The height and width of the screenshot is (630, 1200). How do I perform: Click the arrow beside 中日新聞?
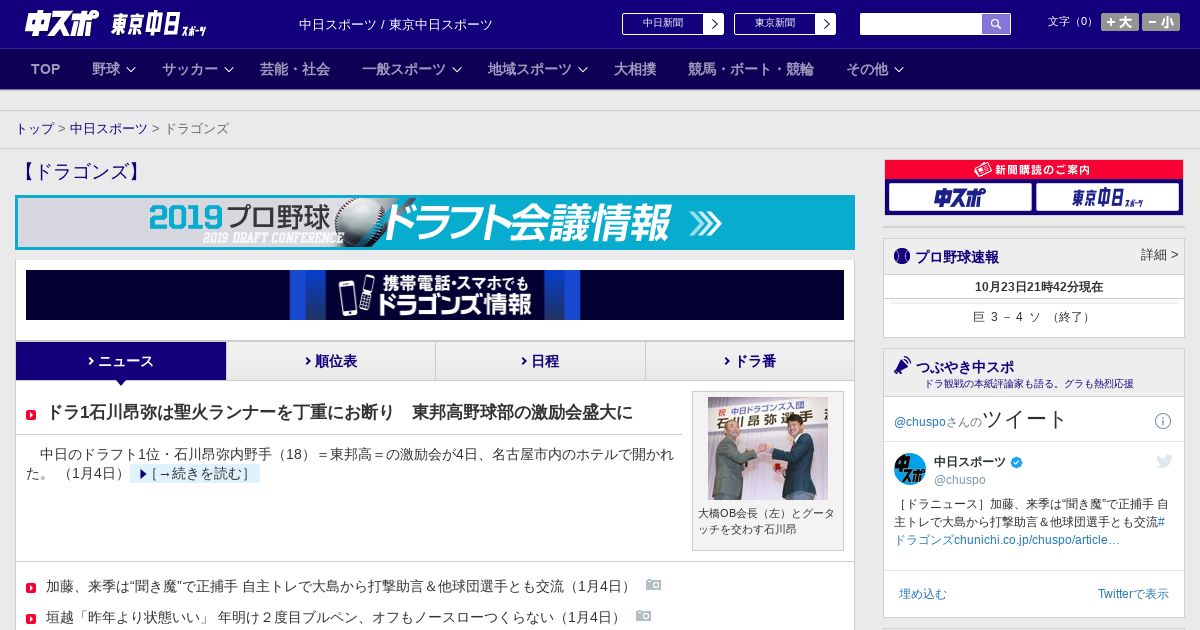[x=714, y=24]
